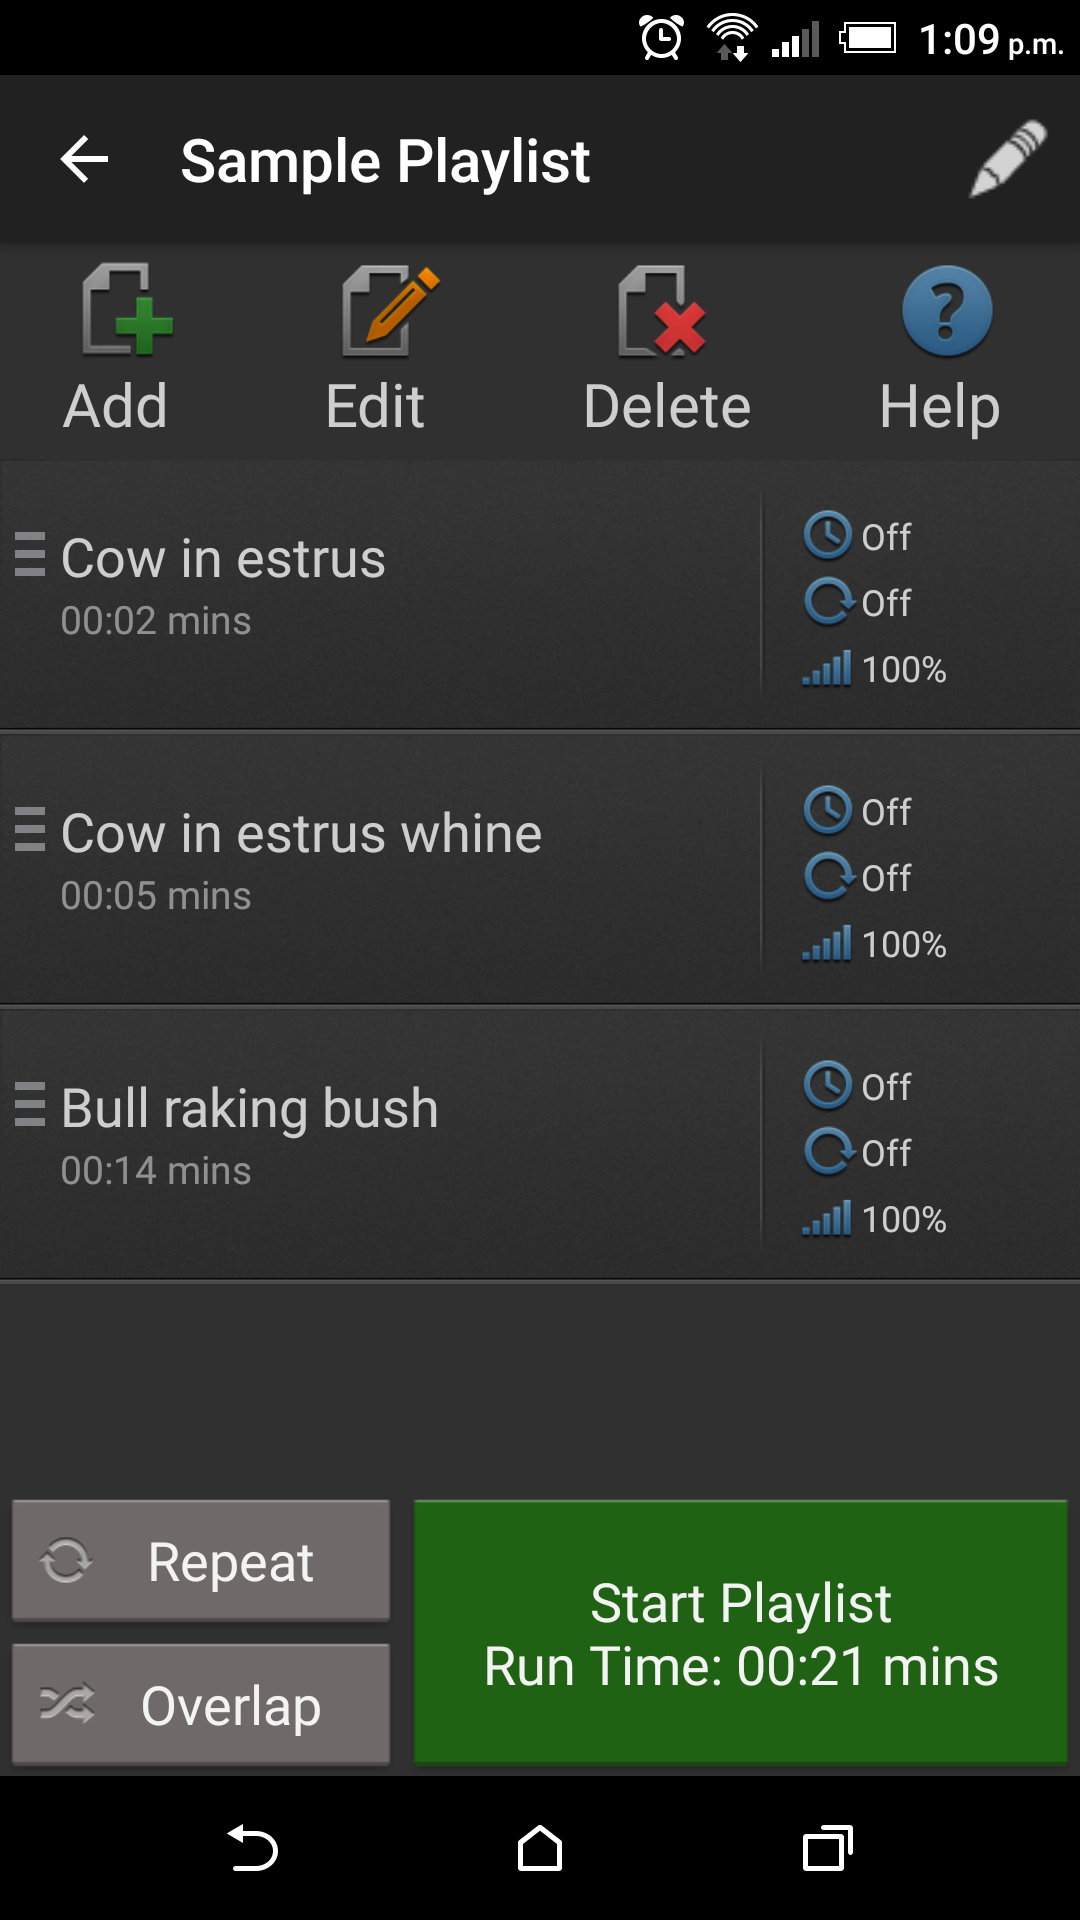Tap the Add sound icon
The width and height of the screenshot is (1080, 1920).
(x=127, y=310)
